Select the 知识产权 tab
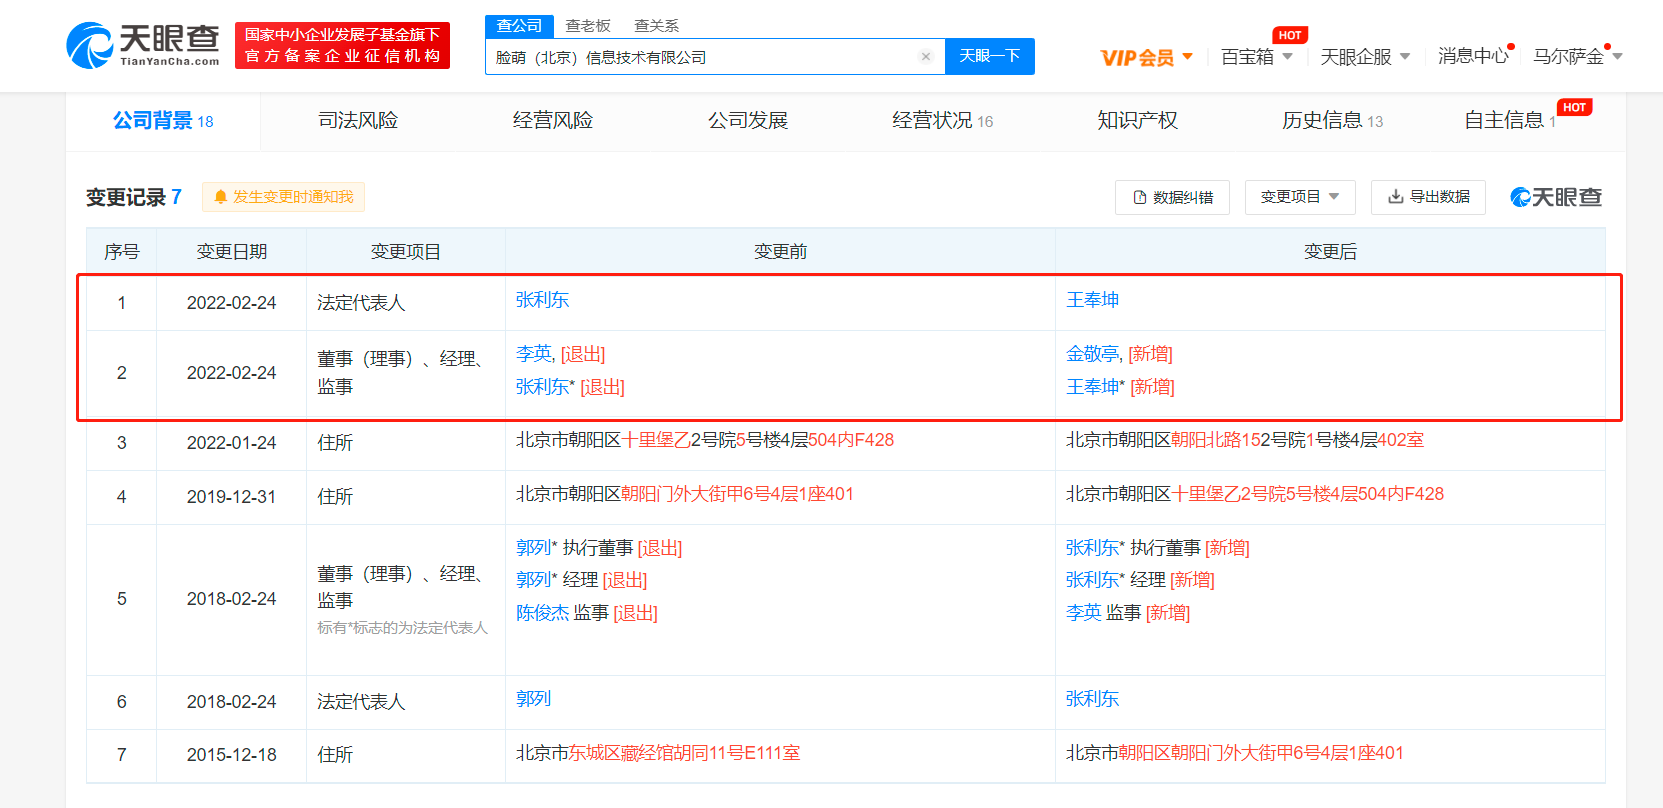This screenshot has width=1663, height=808. point(1138,121)
